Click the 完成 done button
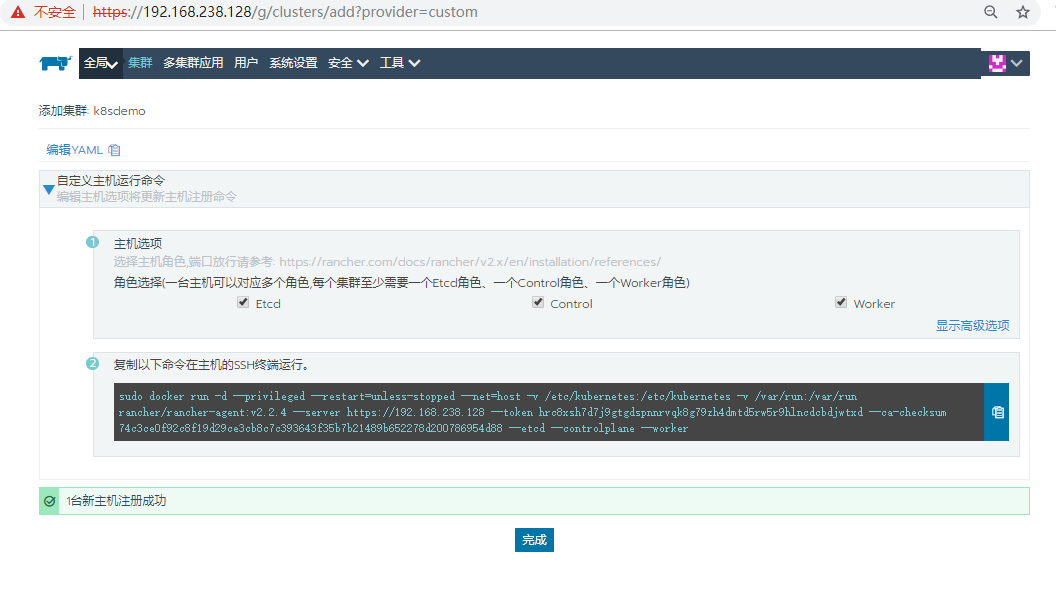This screenshot has width=1056, height=592. click(x=534, y=539)
